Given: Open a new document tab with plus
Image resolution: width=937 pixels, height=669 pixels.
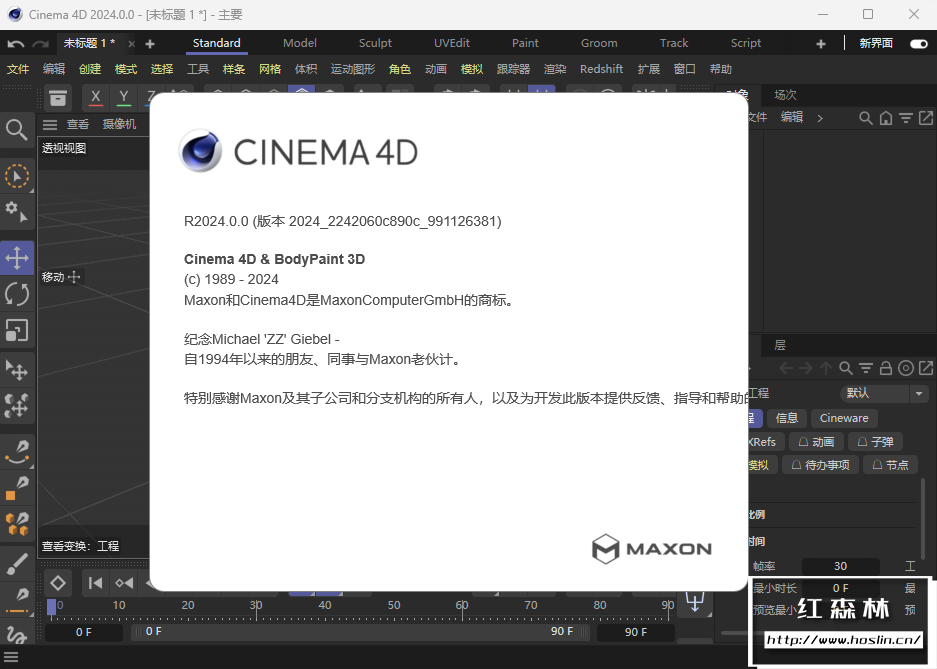Looking at the screenshot, I should pos(150,44).
